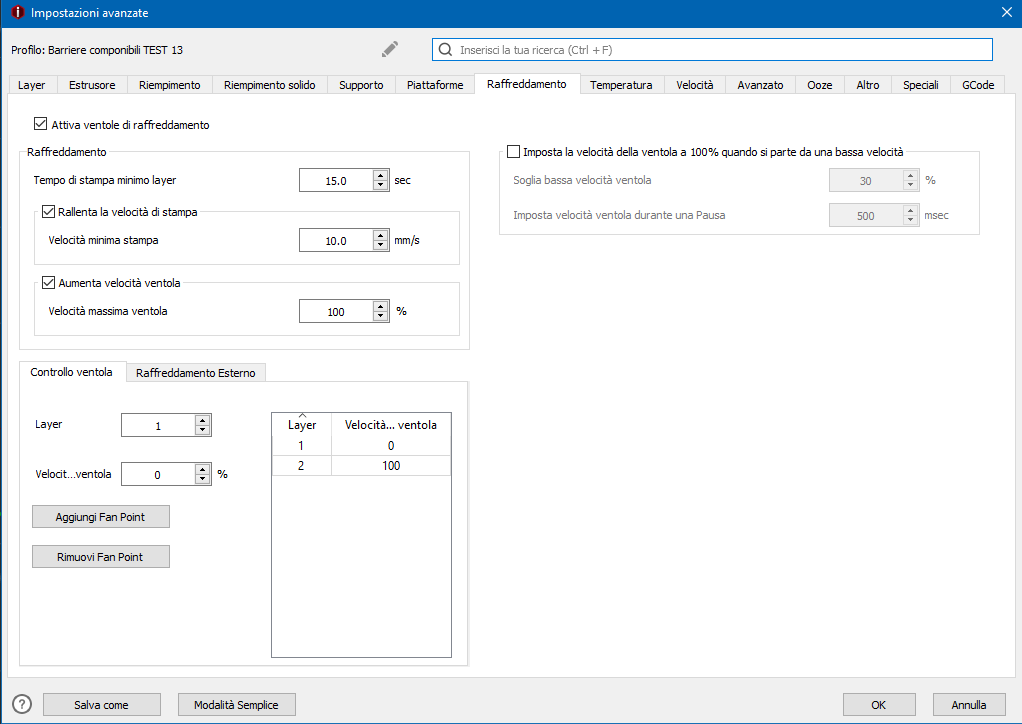Viewport: 1022px width, 724px height.
Task: Click Salva come to save profile
Action: click(x=101, y=705)
